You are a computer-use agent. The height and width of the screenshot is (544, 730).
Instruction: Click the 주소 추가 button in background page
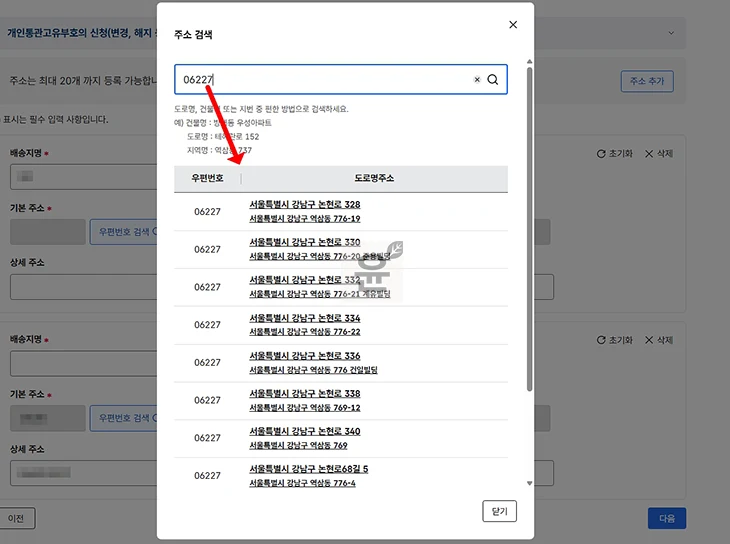click(x=647, y=82)
